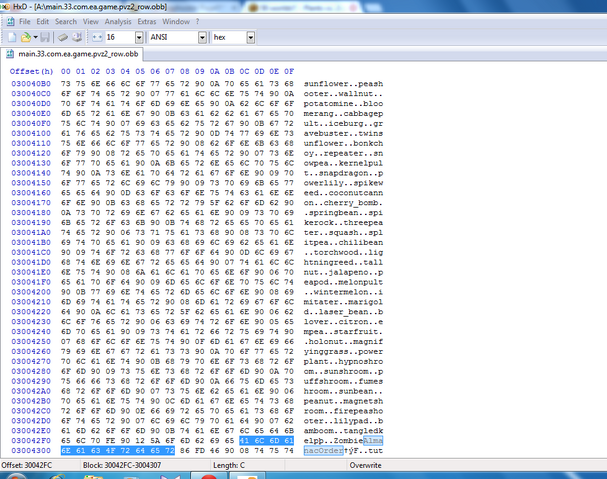Expand the Open file arrow dropdown
607x479 pixels.
point(35,37)
